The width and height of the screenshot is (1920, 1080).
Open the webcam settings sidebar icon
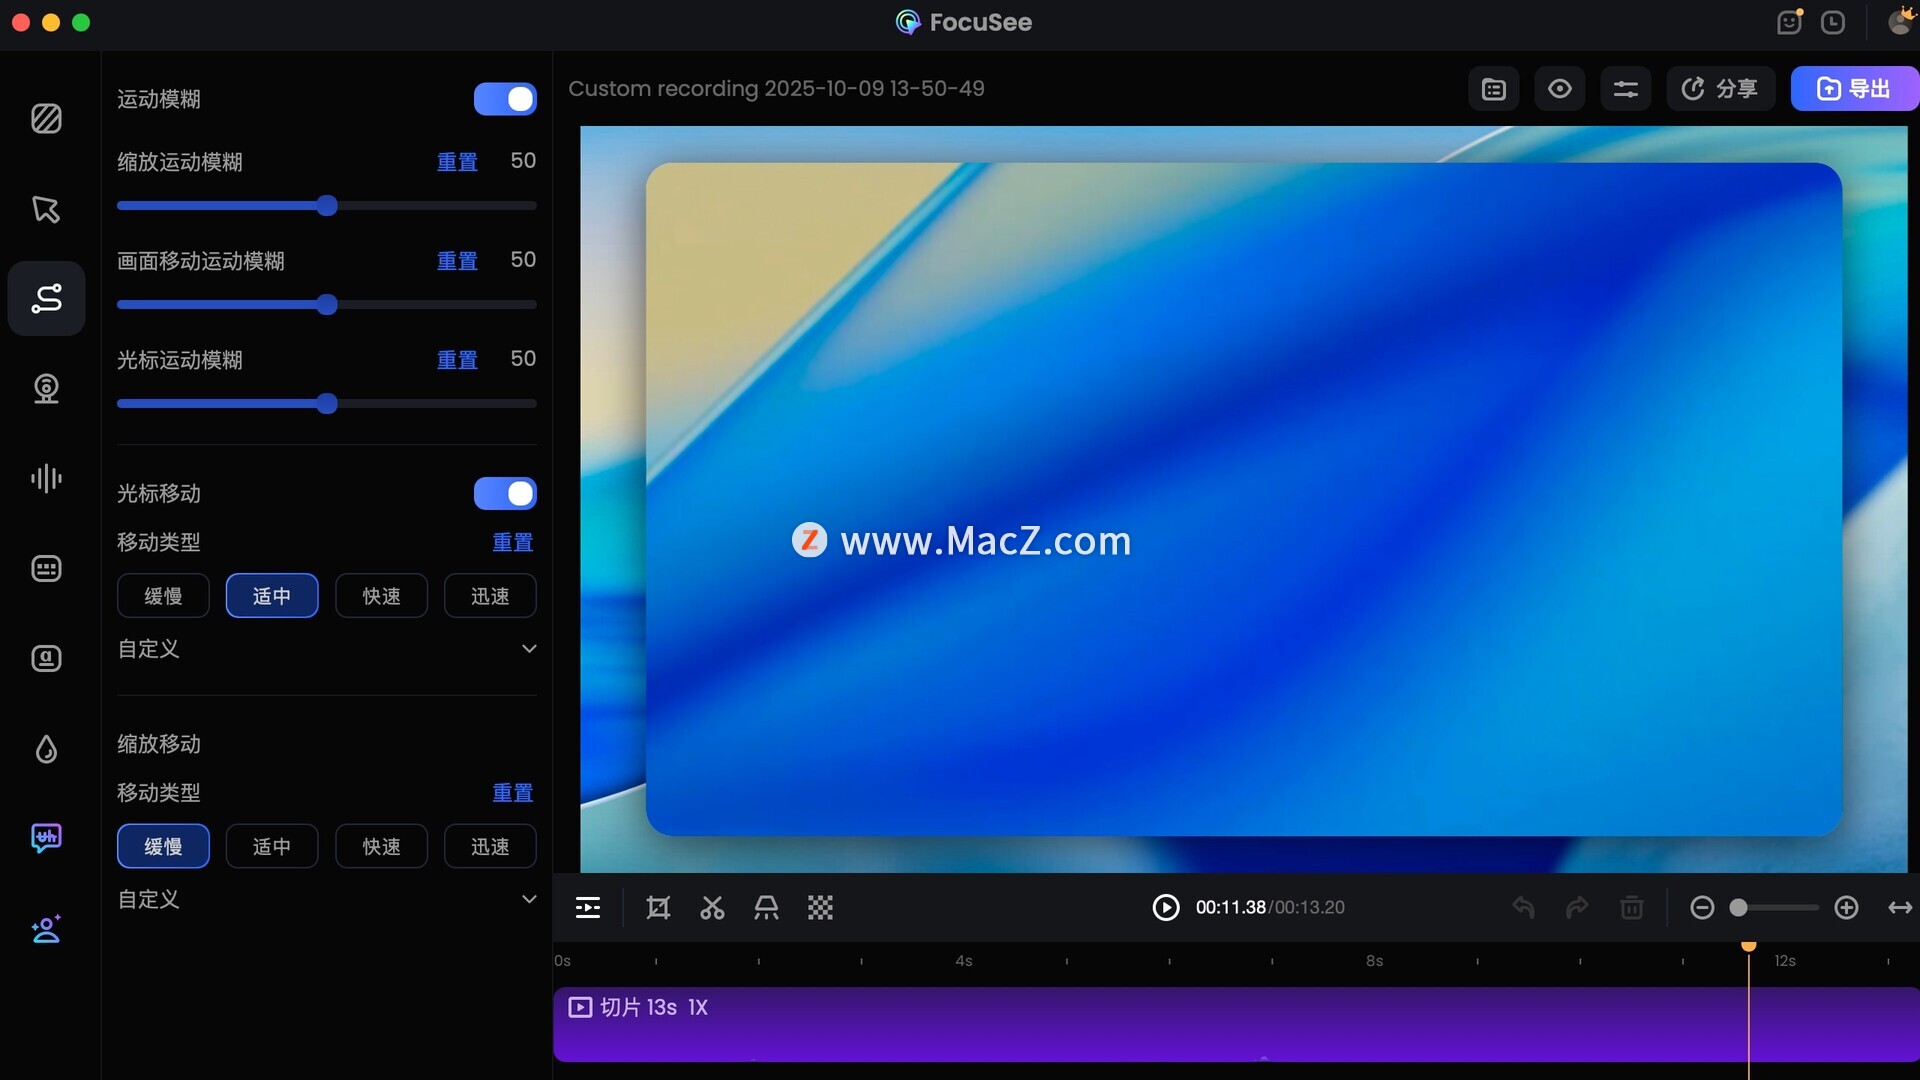46,388
